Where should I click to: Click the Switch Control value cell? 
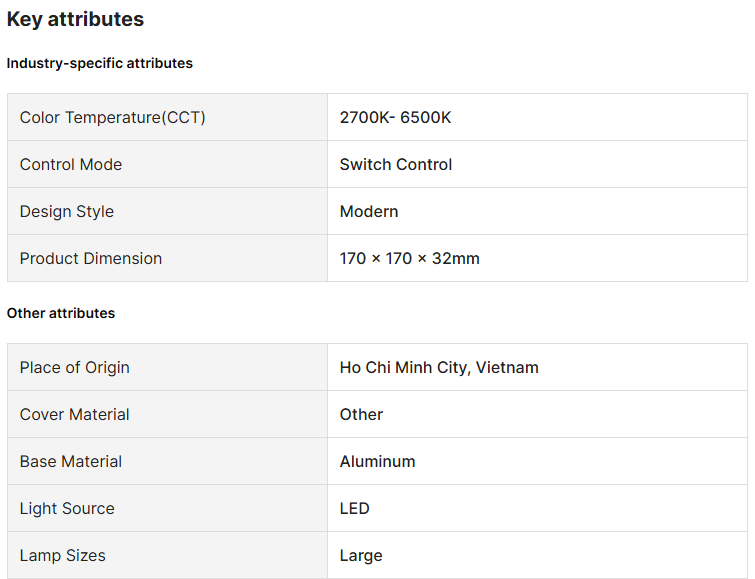396,165
